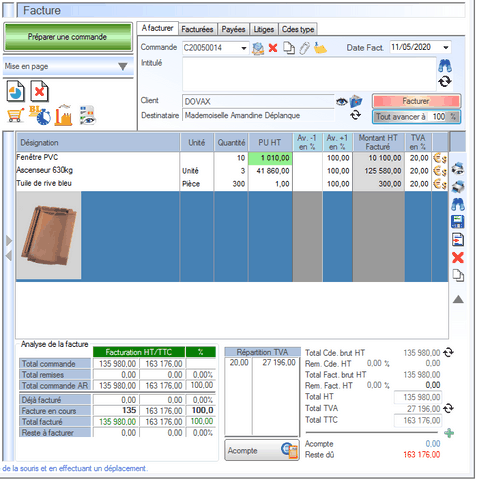Click the shopping cart icon

tap(15, 116)
